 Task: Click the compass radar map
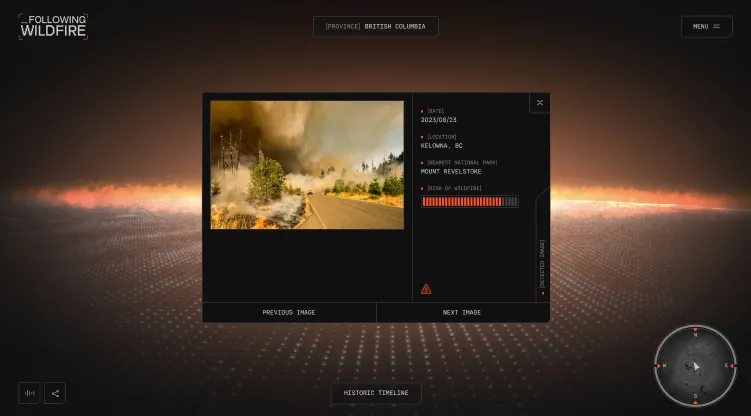coord(695,366)
